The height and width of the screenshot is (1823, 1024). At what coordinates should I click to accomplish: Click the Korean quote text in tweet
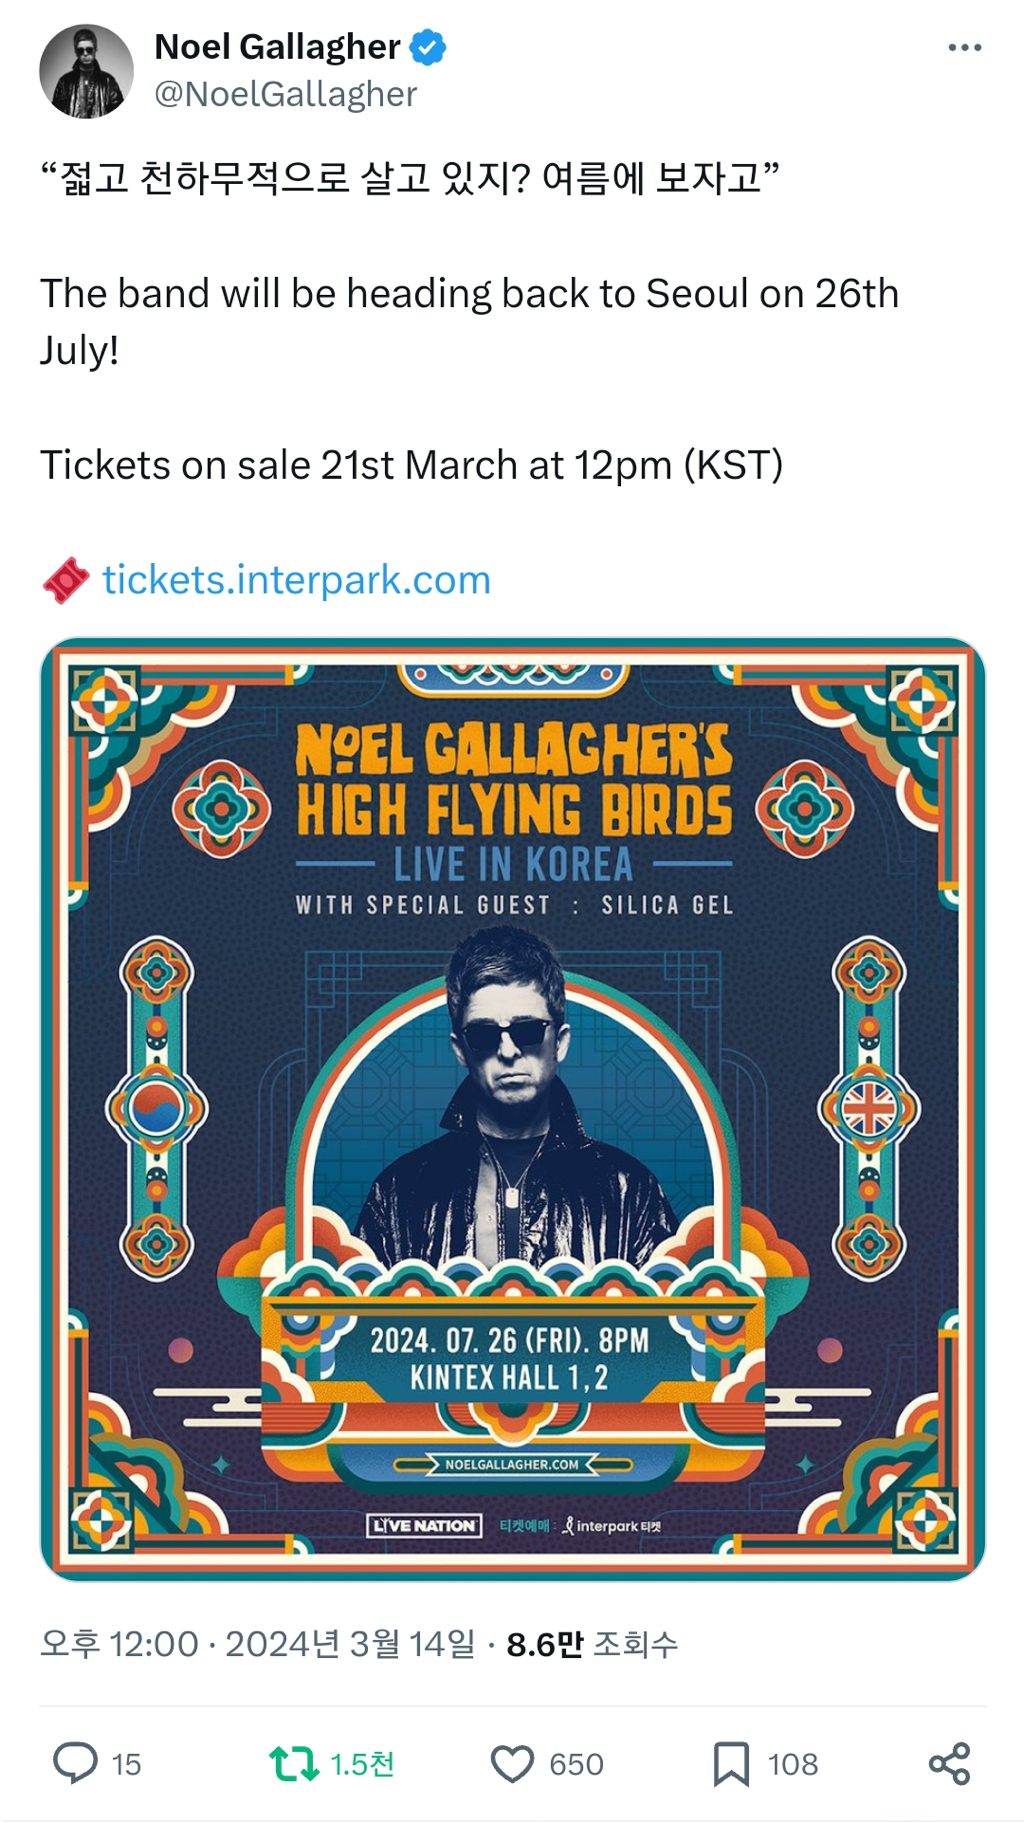click(x=410, y=179)
